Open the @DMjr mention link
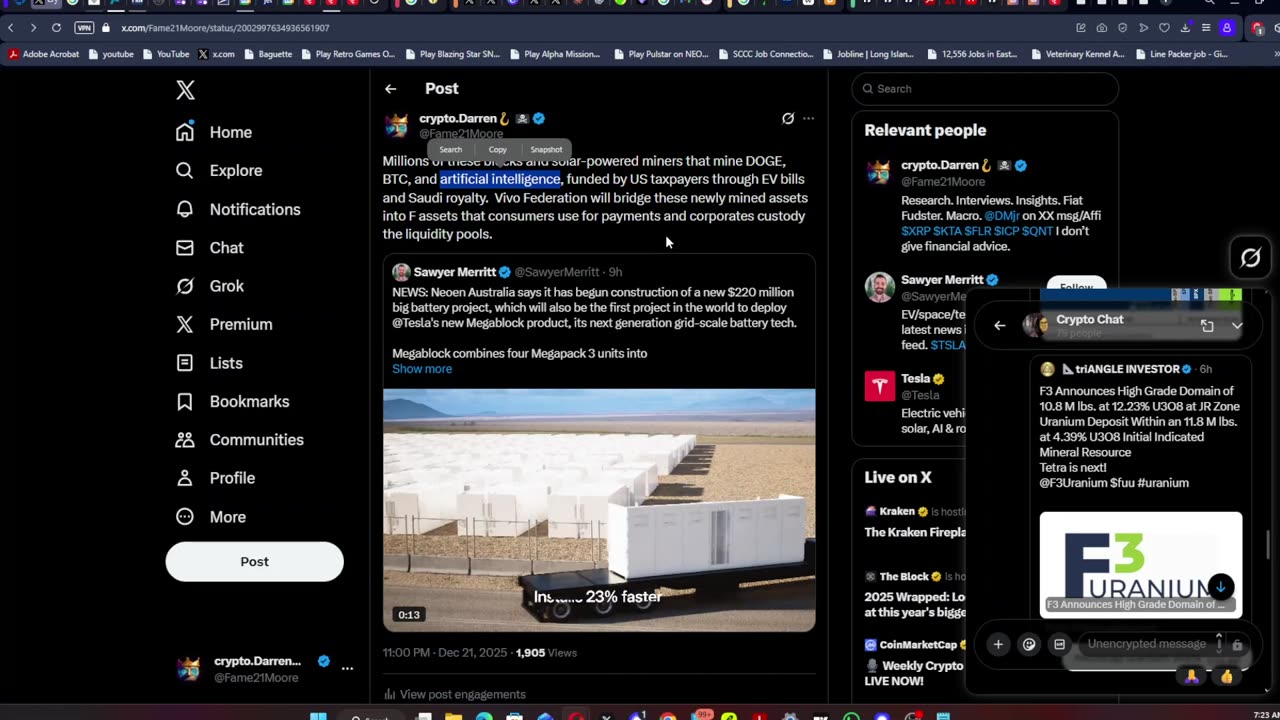Screen dimensions: 1280x720 coord(1002,216)
